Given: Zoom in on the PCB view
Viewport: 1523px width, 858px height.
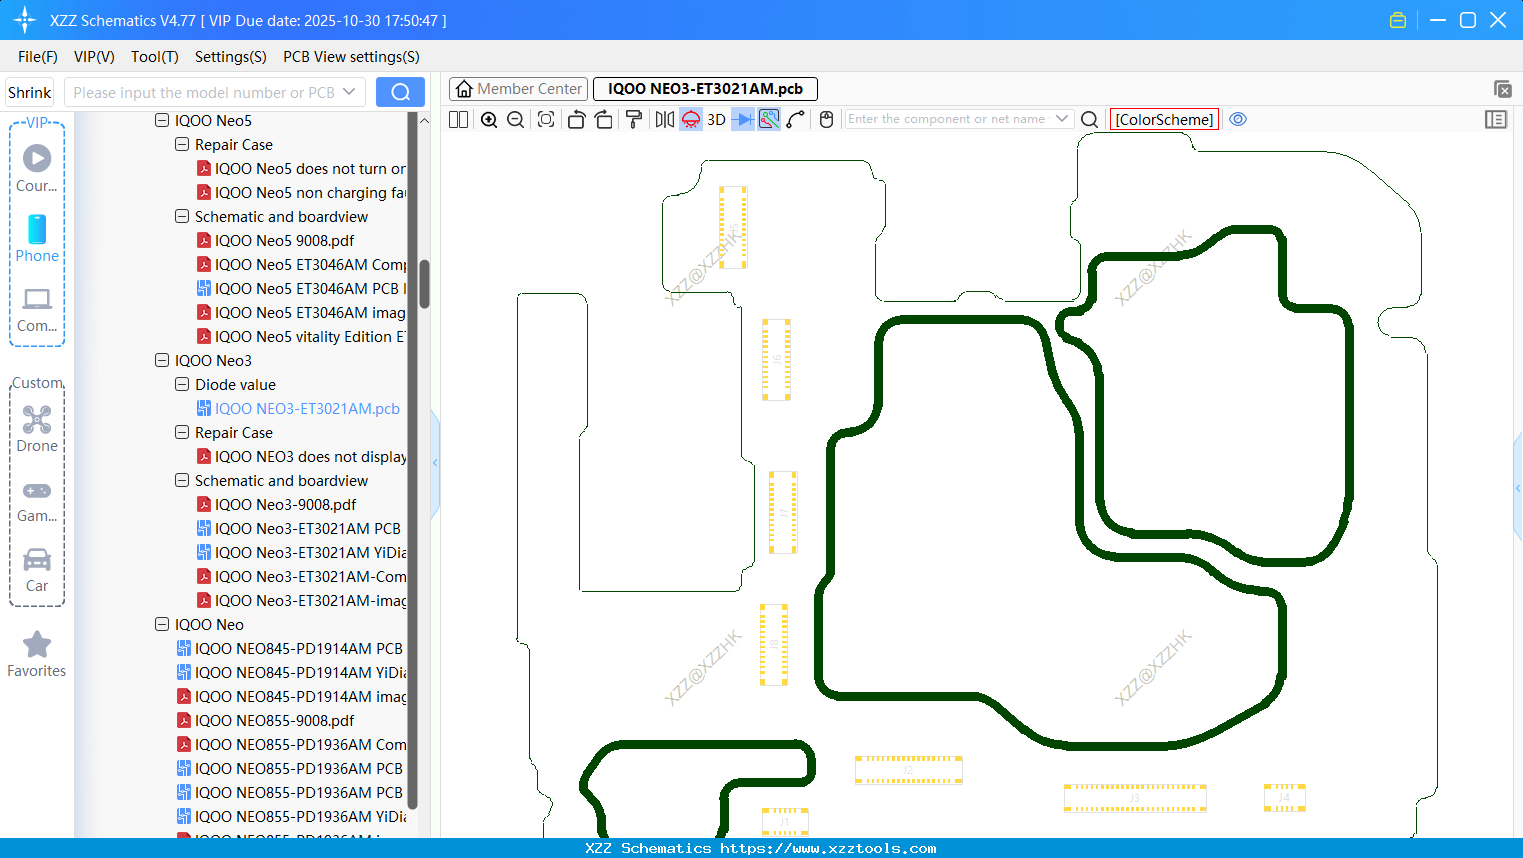Looking at the screenshot, I should tap(489, 120).
